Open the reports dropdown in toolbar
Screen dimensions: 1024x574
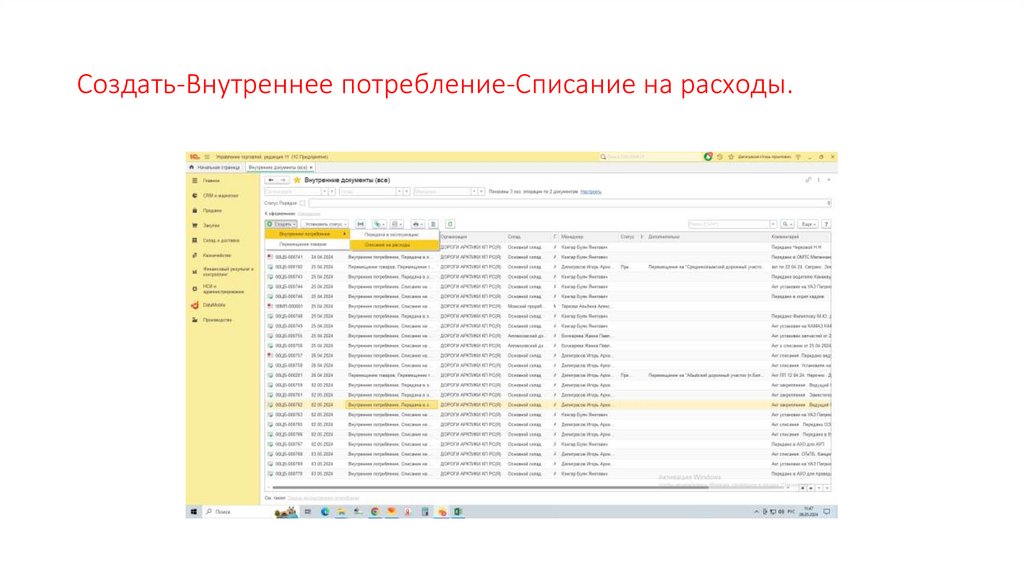tap(395, 224)
